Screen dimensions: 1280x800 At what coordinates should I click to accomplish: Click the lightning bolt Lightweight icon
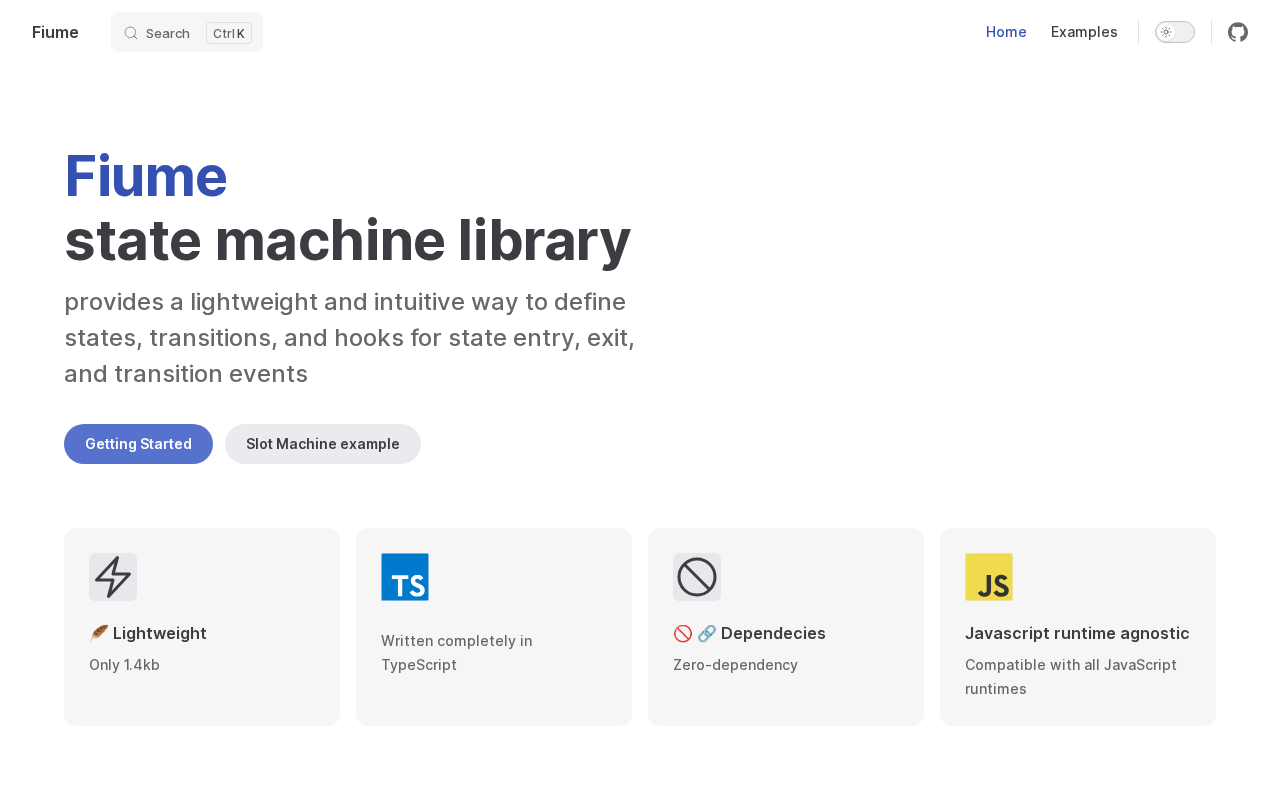(113, 577)
